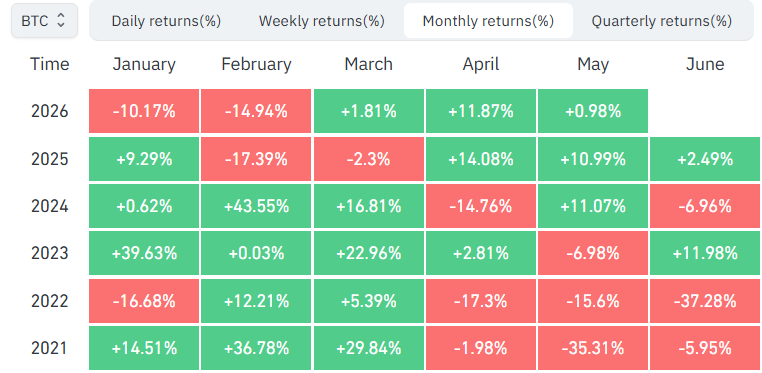This screenshot has height=373, width=762.
Task: Open the BTC coin selector dropdown
Action: click(44, 20)
